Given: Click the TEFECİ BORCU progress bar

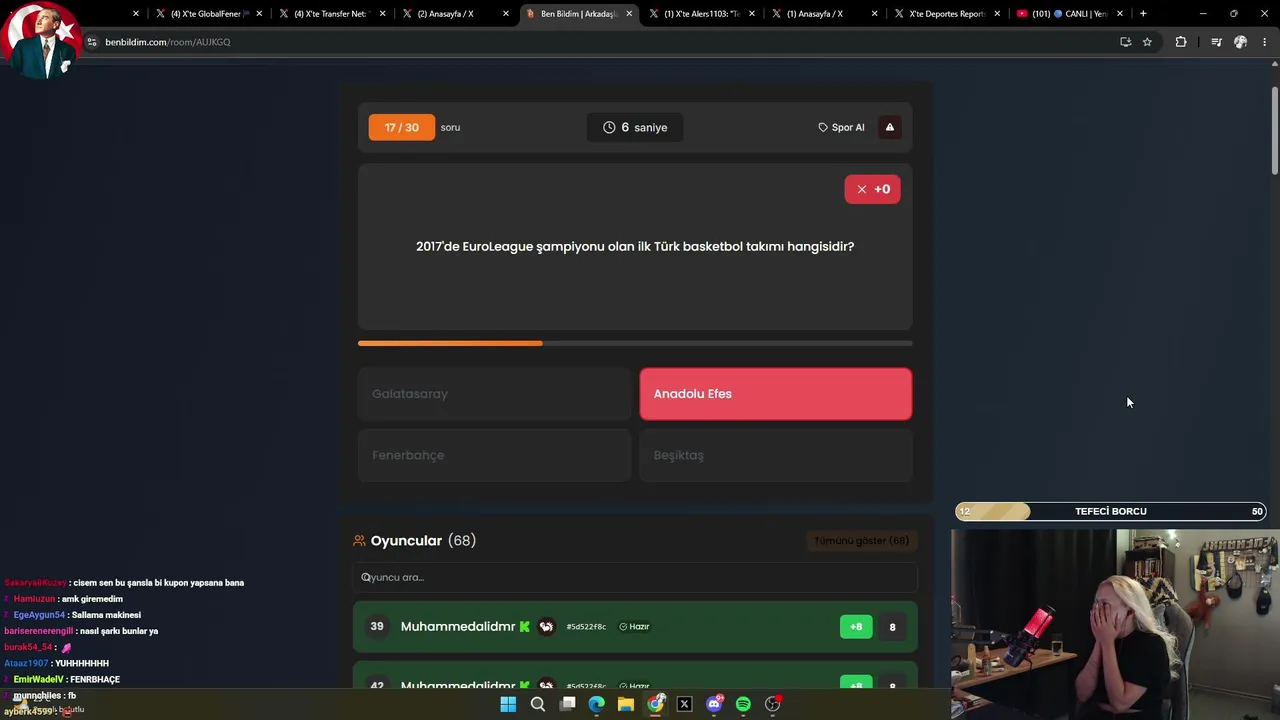Looking at the screenshot, I should point(1111,512).
